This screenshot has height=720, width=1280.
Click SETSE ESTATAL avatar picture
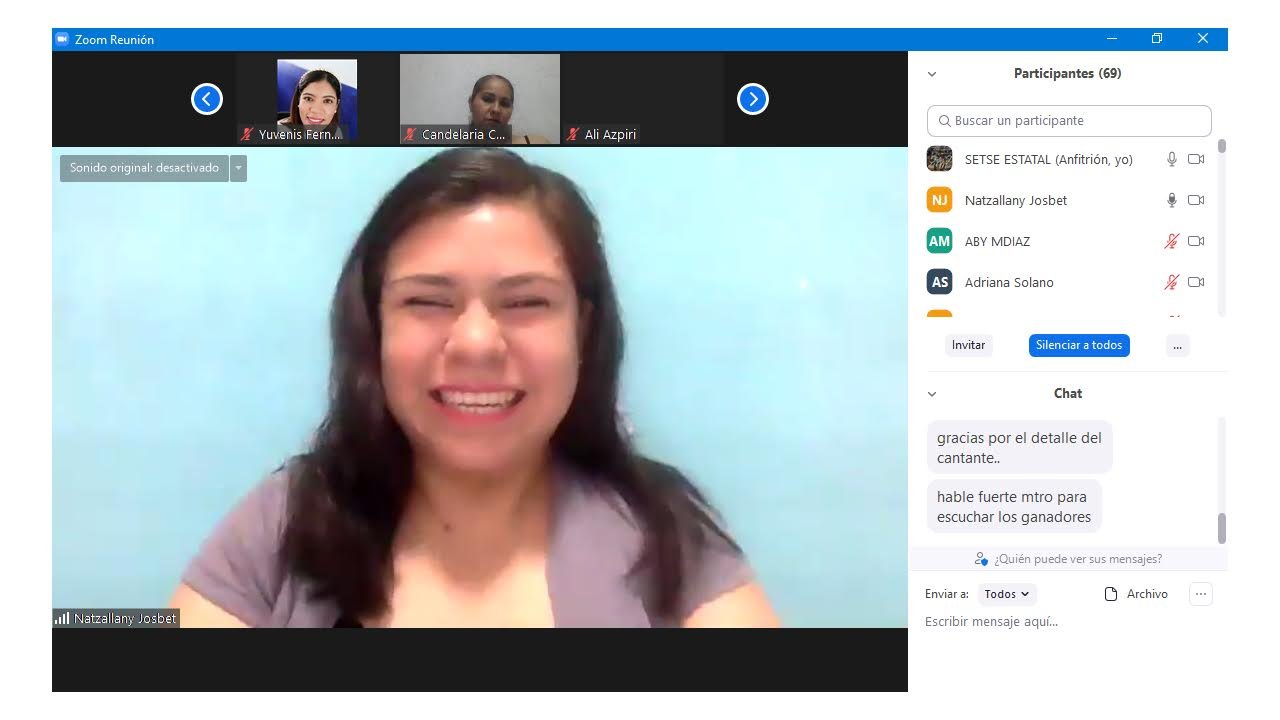pyautogui.click(x=940, y=159)
